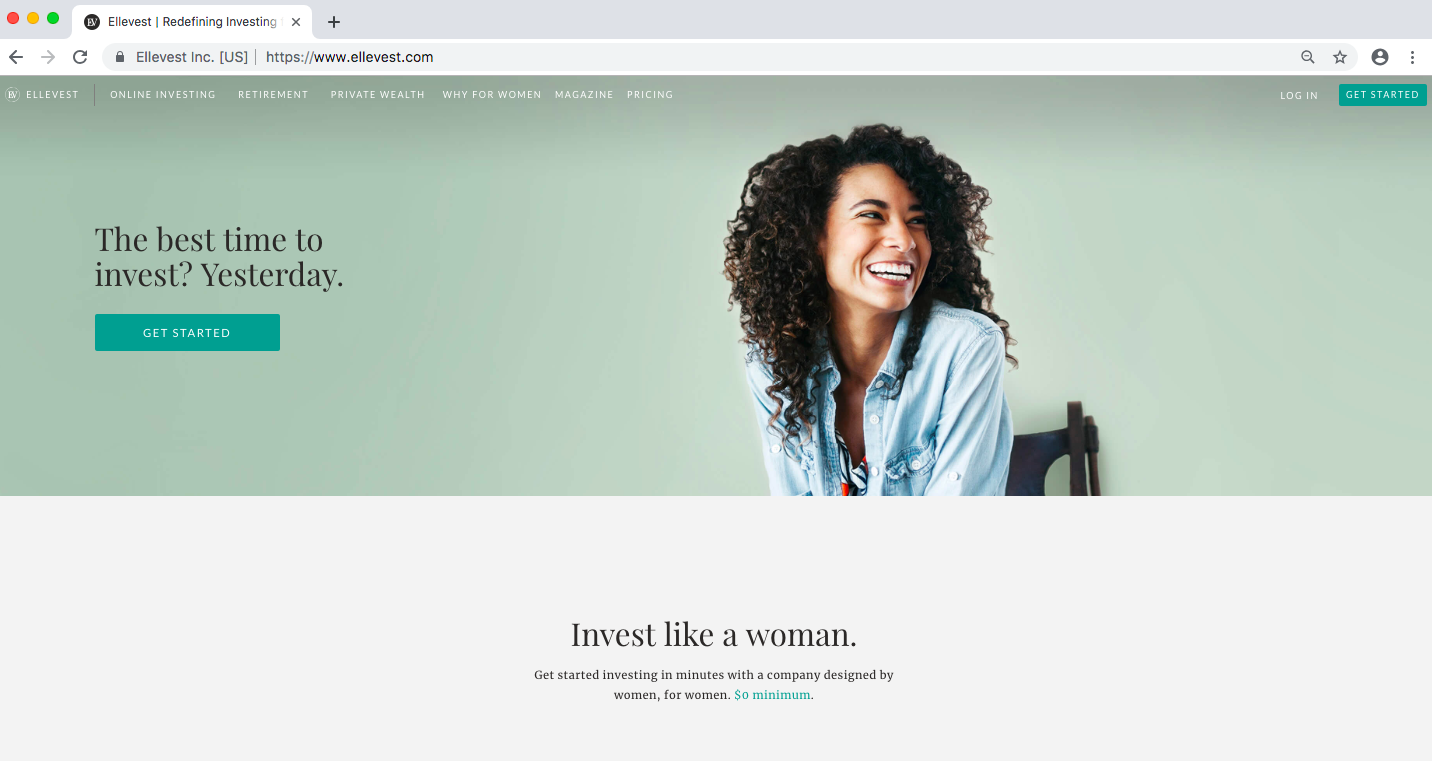Viewport: 1432px width, 761px height.
Task: Visit the Why For Women page
Action: [492, 95]
